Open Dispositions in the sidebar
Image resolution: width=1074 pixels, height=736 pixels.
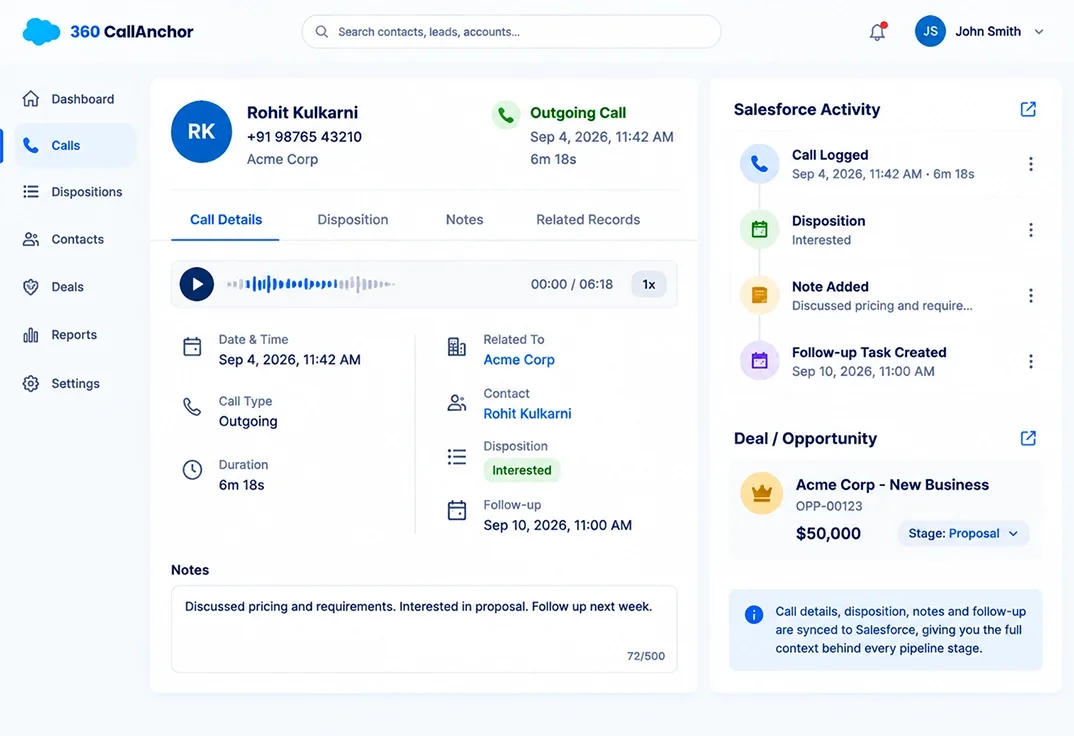[x=75, y=192]
